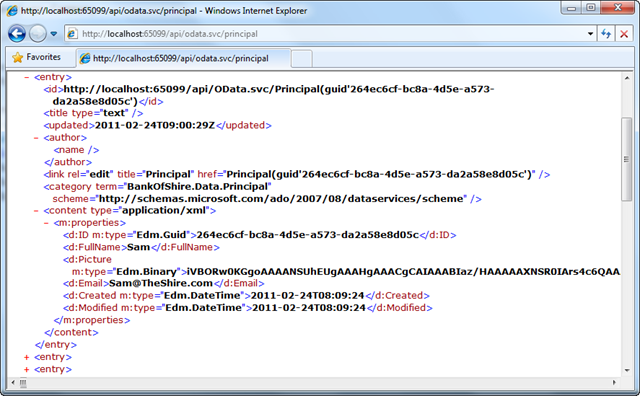
Task: Click the closing </content> tag
Action: tap(71, 332)
